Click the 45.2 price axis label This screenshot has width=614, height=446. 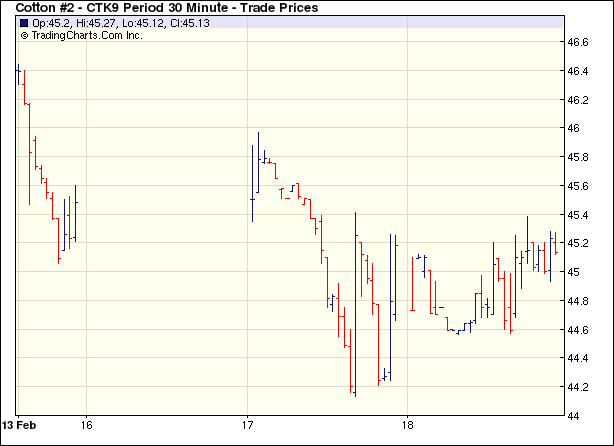coord(579,243)
